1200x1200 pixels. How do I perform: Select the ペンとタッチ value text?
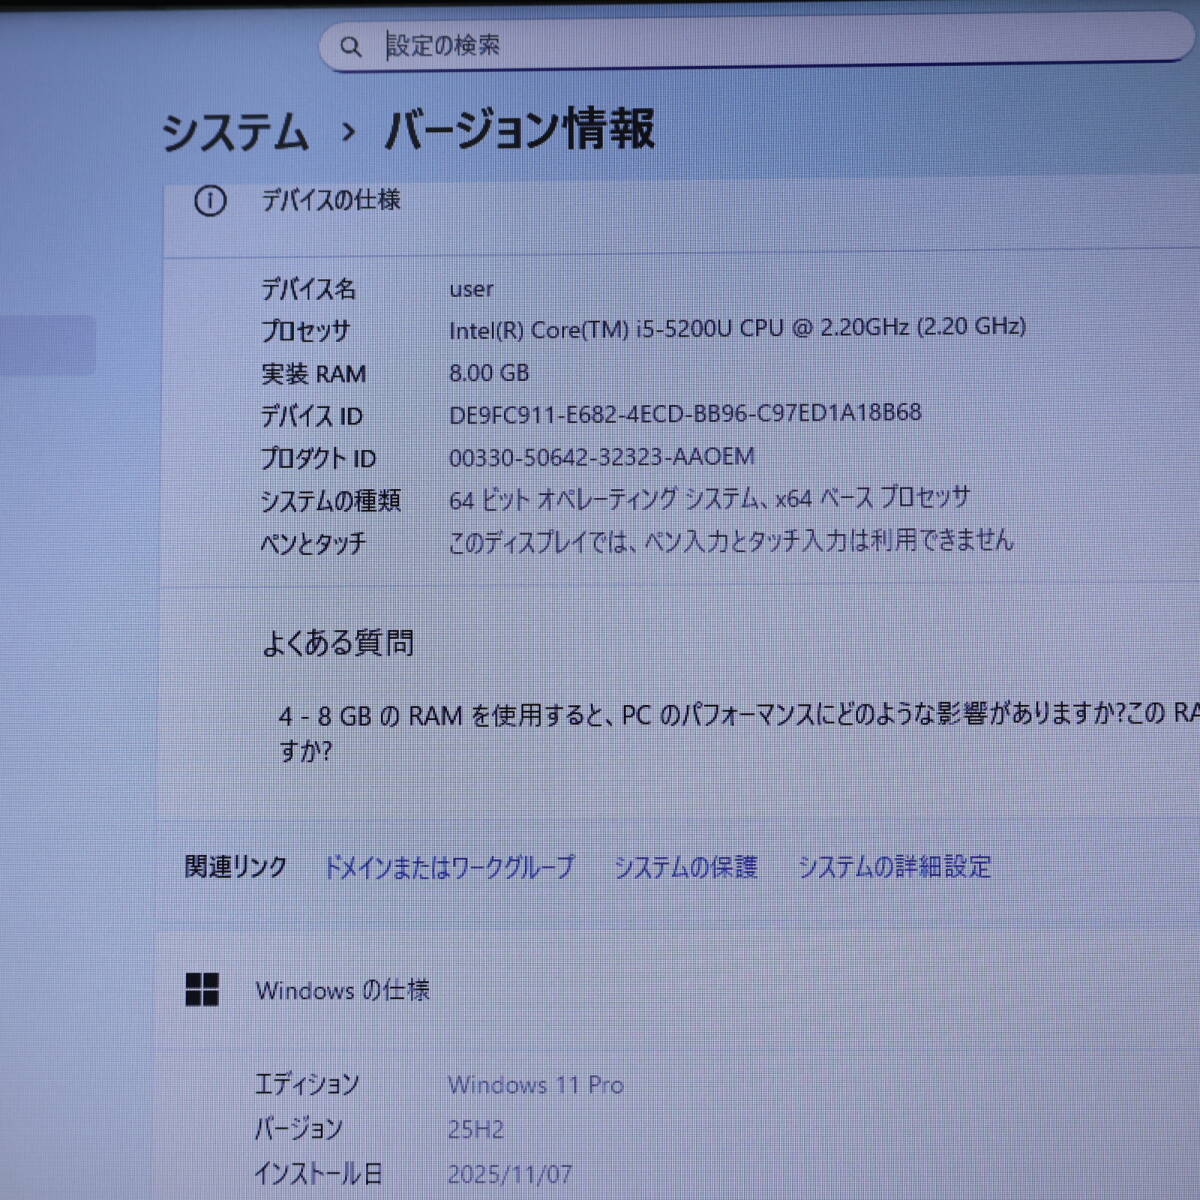pyautogui.click(x=731, y=541)
